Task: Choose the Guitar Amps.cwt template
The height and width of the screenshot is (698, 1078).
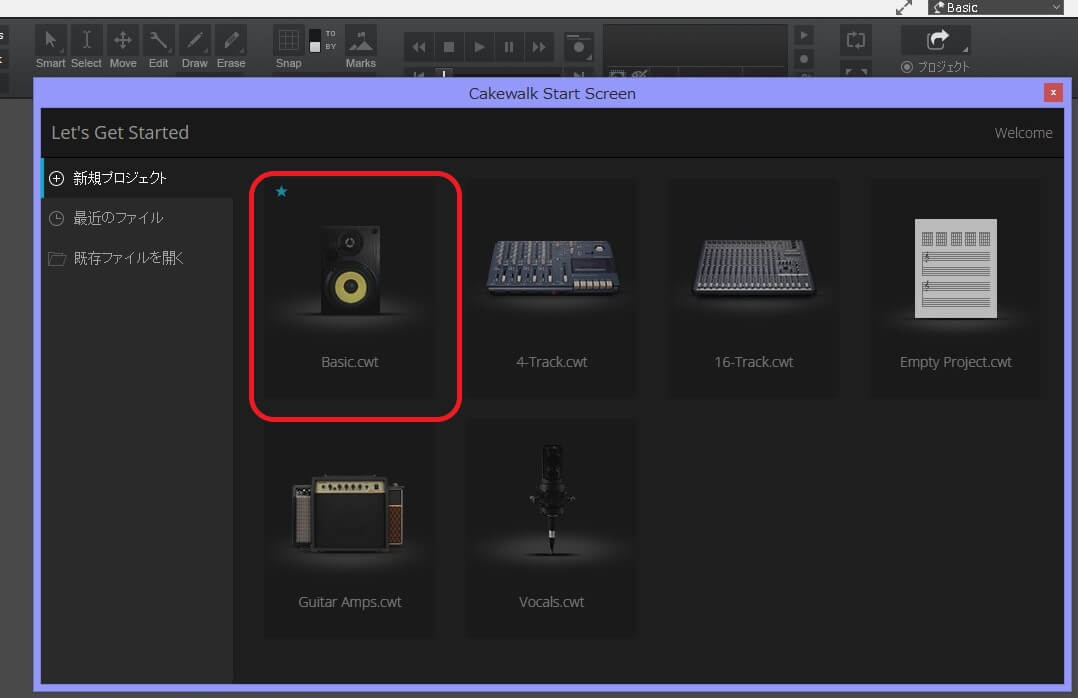Action: [349, 528]
